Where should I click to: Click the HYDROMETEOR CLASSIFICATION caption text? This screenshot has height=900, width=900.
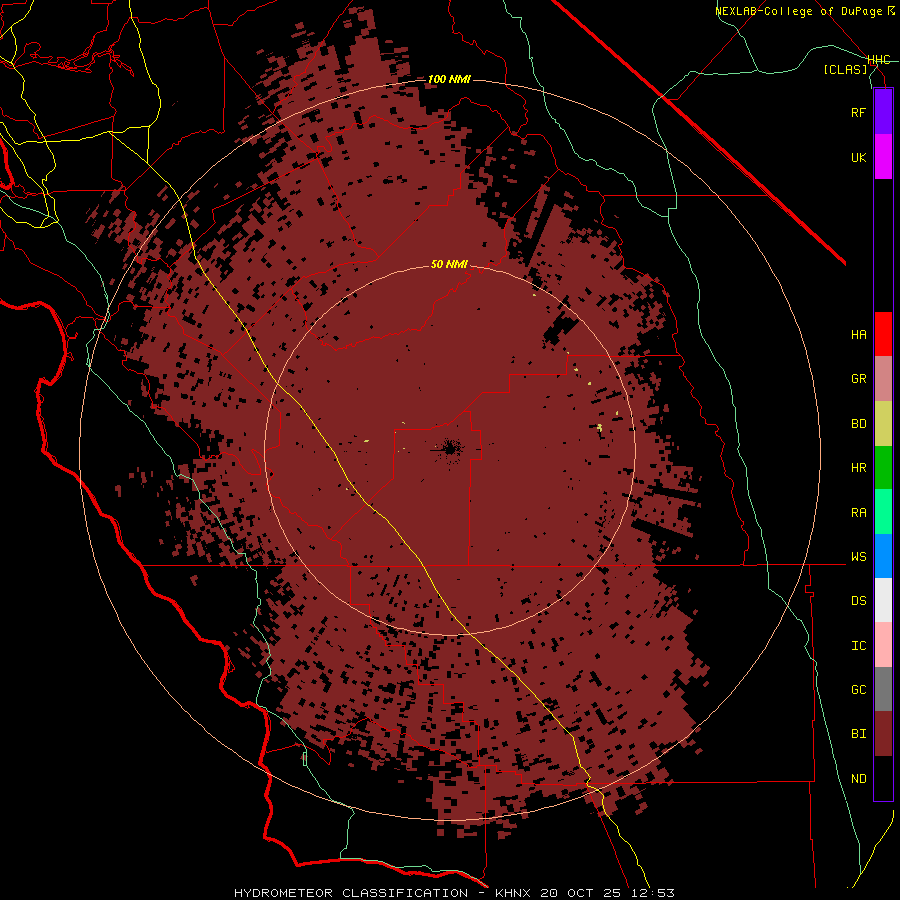click(x=351, y=893)
